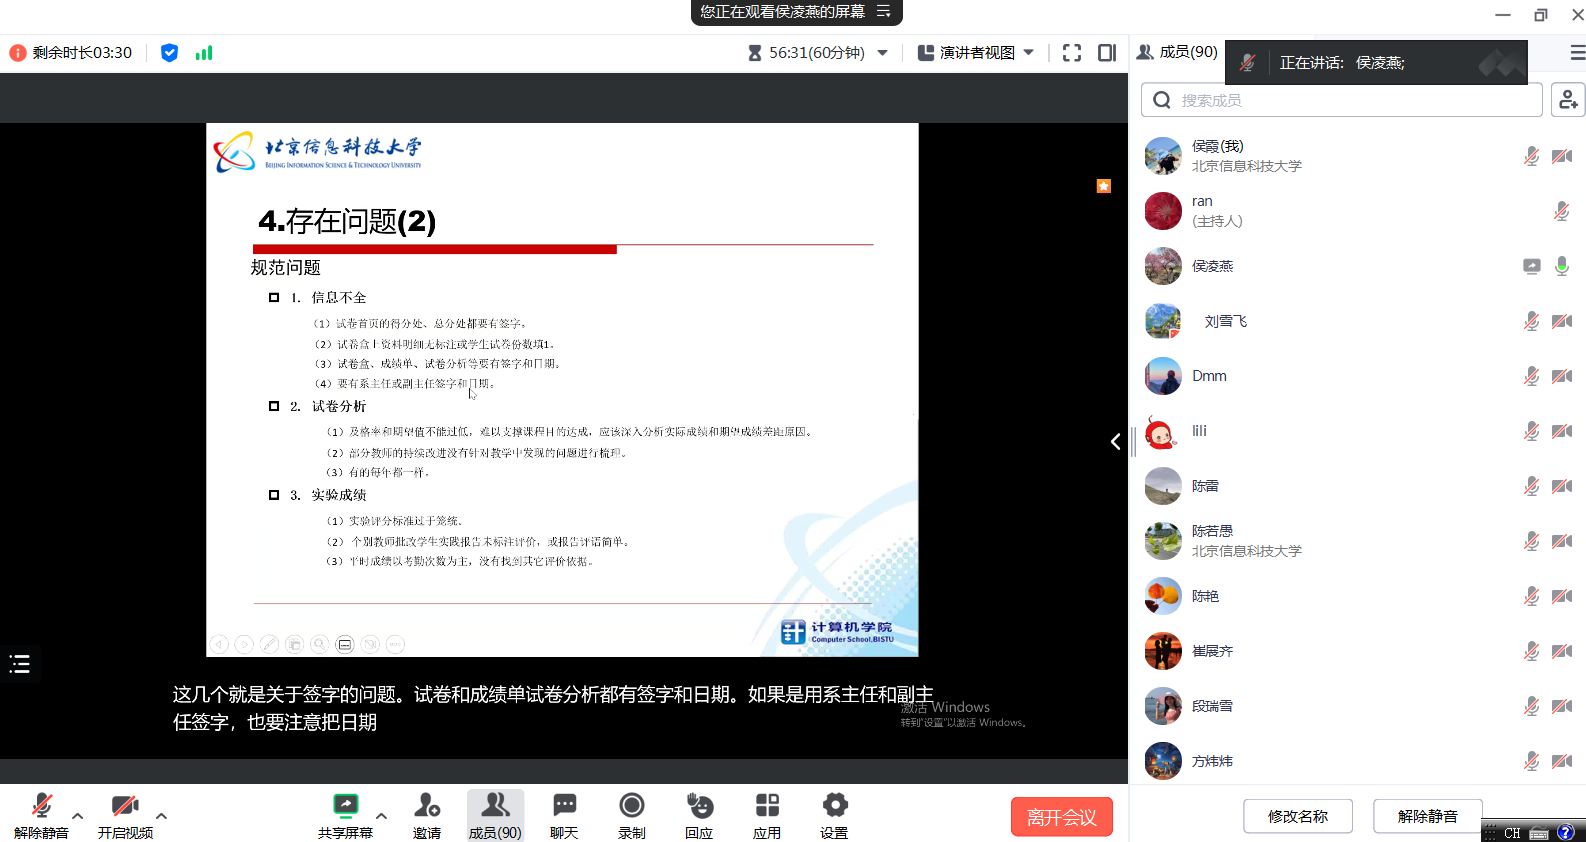
Task: Open the Invite participants icon
Action: pyautogui.click(x=427, y=815)
